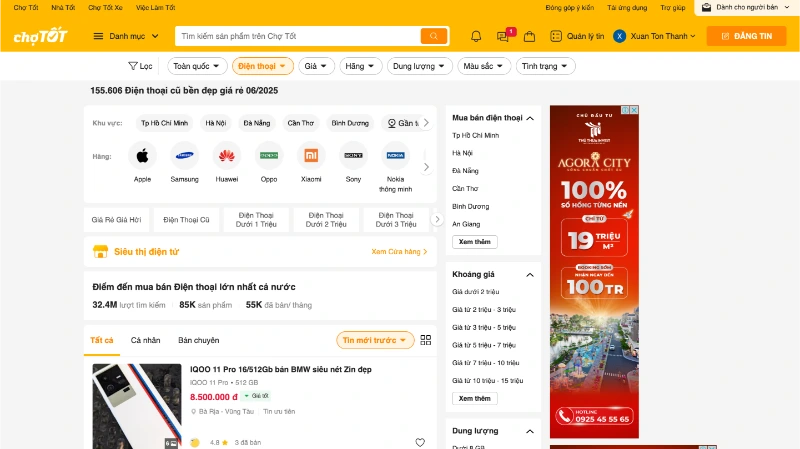Open the Giá filter dropdown

pyautogui.click(x=316, y=66)
